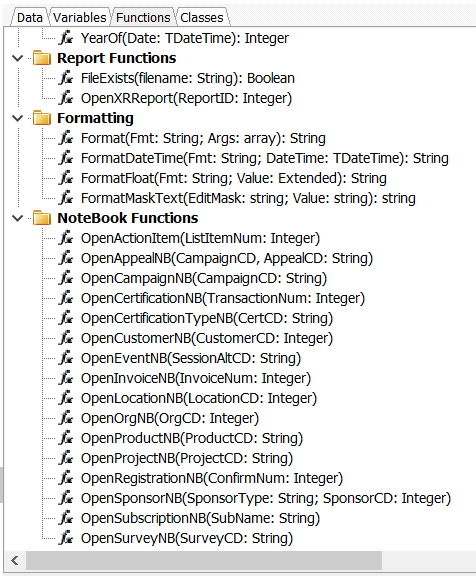Viewport: 476px width, 576px height.
Task: Collapse the NoteBook Functions group
Action: point(17,218)
